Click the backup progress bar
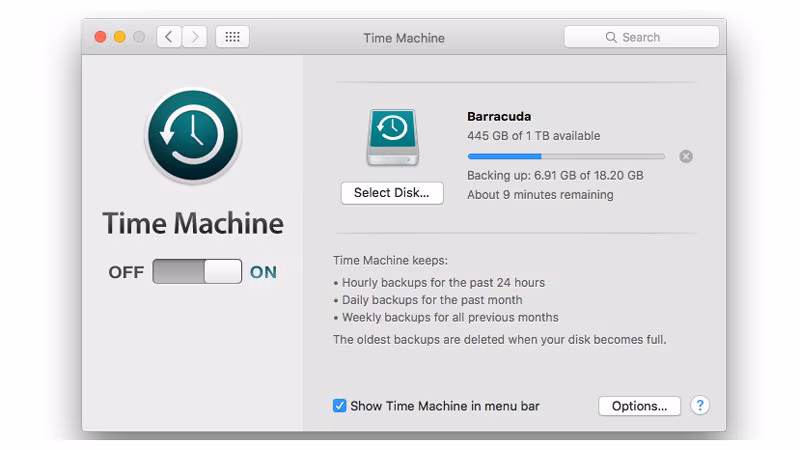 pos(566,157)
